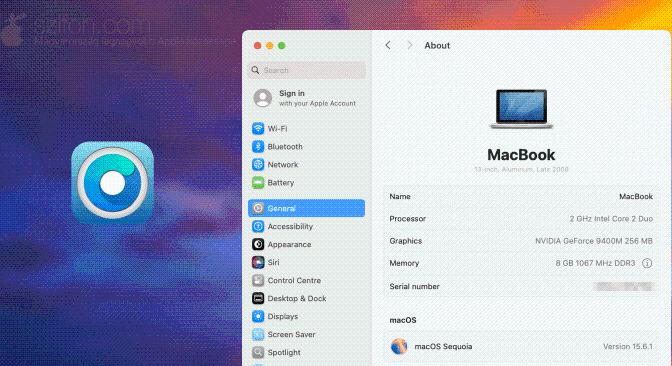The image size is (672, 366).
Task: Select General label in sidebar
Action: [x=282, y=208]
